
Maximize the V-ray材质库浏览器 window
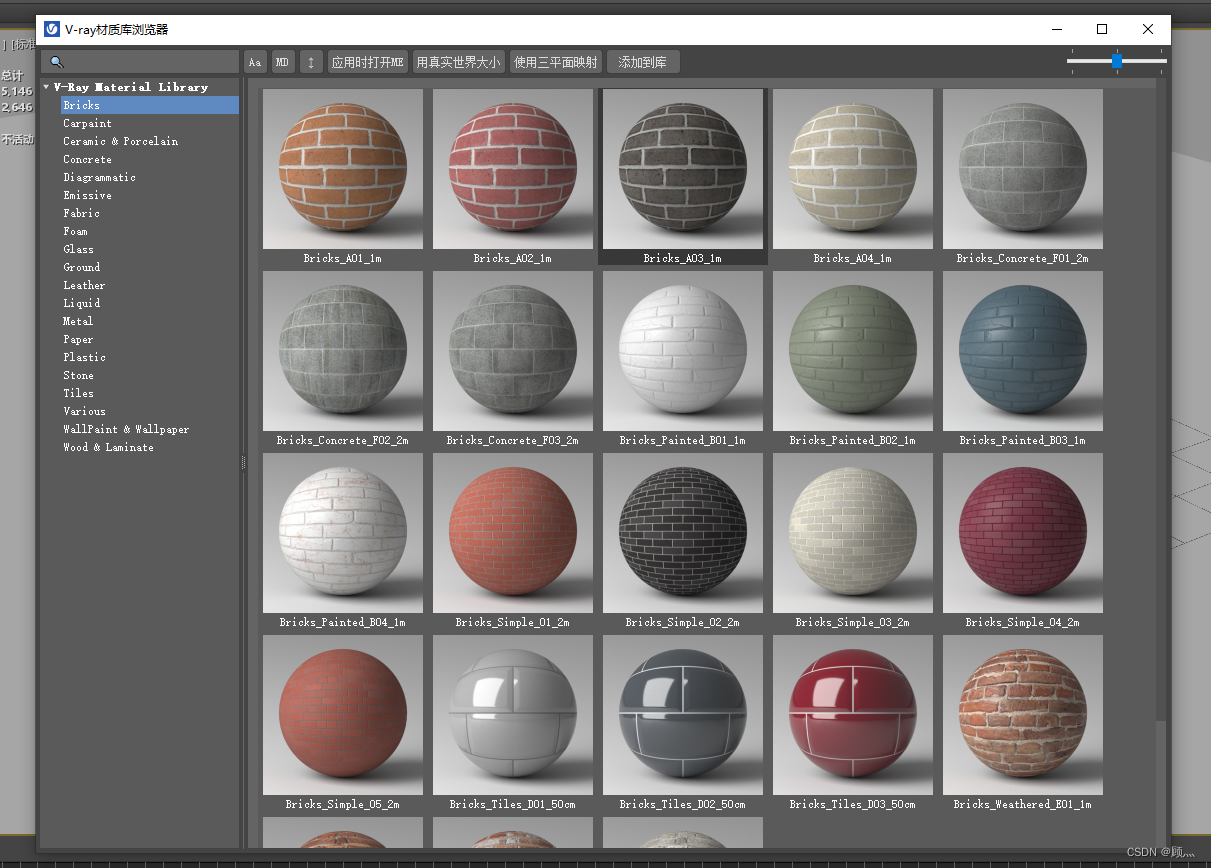[1102, 29]
